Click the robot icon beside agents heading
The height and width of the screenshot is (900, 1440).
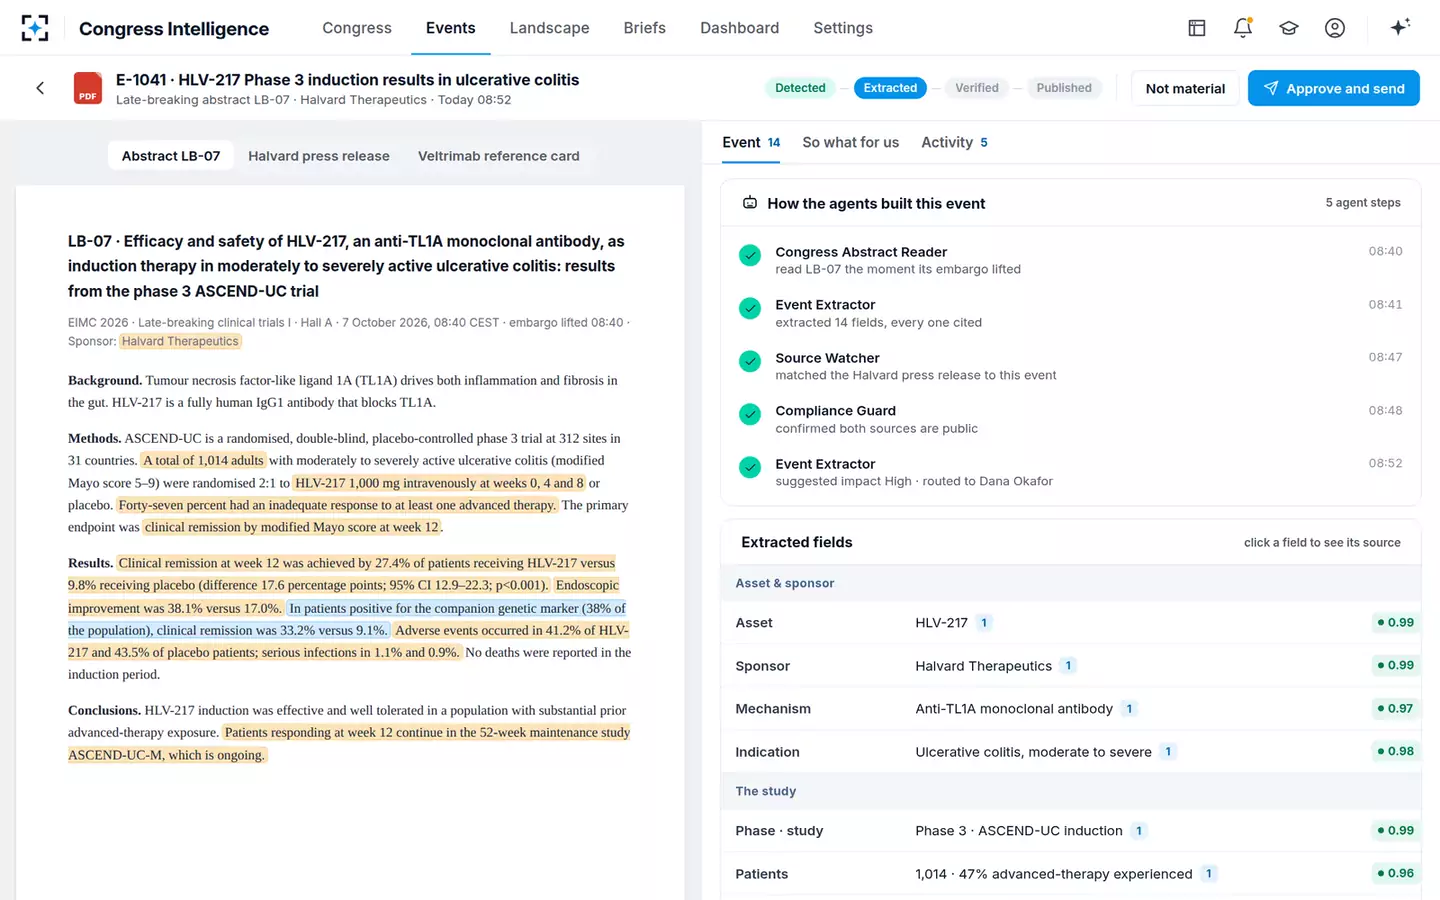coord(750,203)
